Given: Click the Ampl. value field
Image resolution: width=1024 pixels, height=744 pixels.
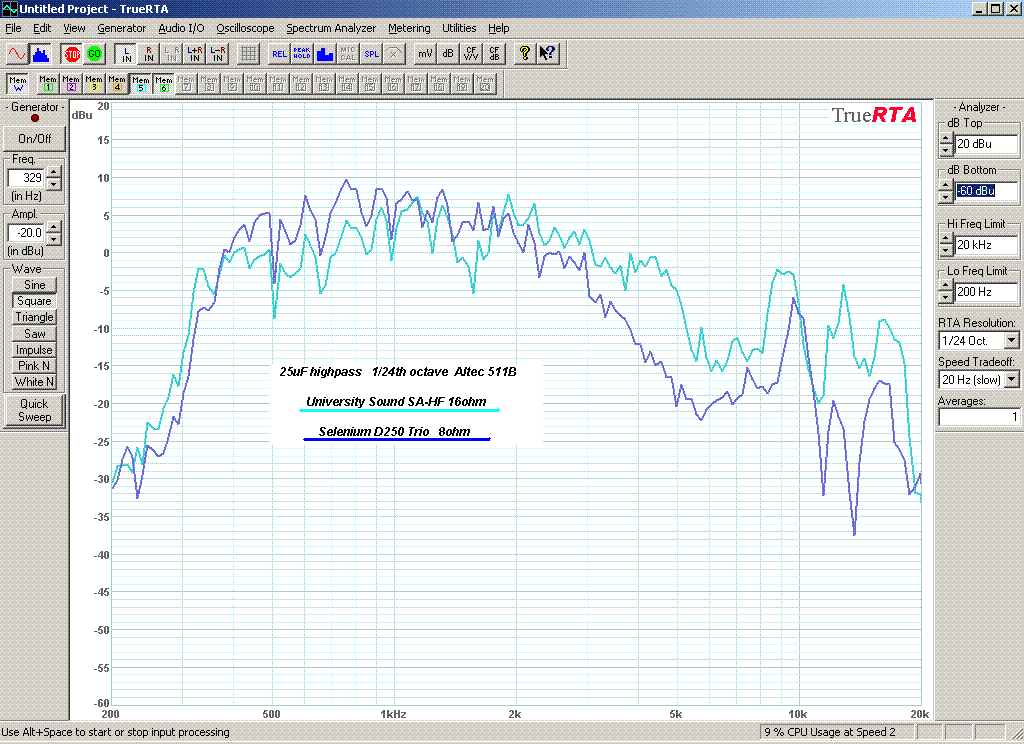Looking at the screenshot, I should pos(27,233).
